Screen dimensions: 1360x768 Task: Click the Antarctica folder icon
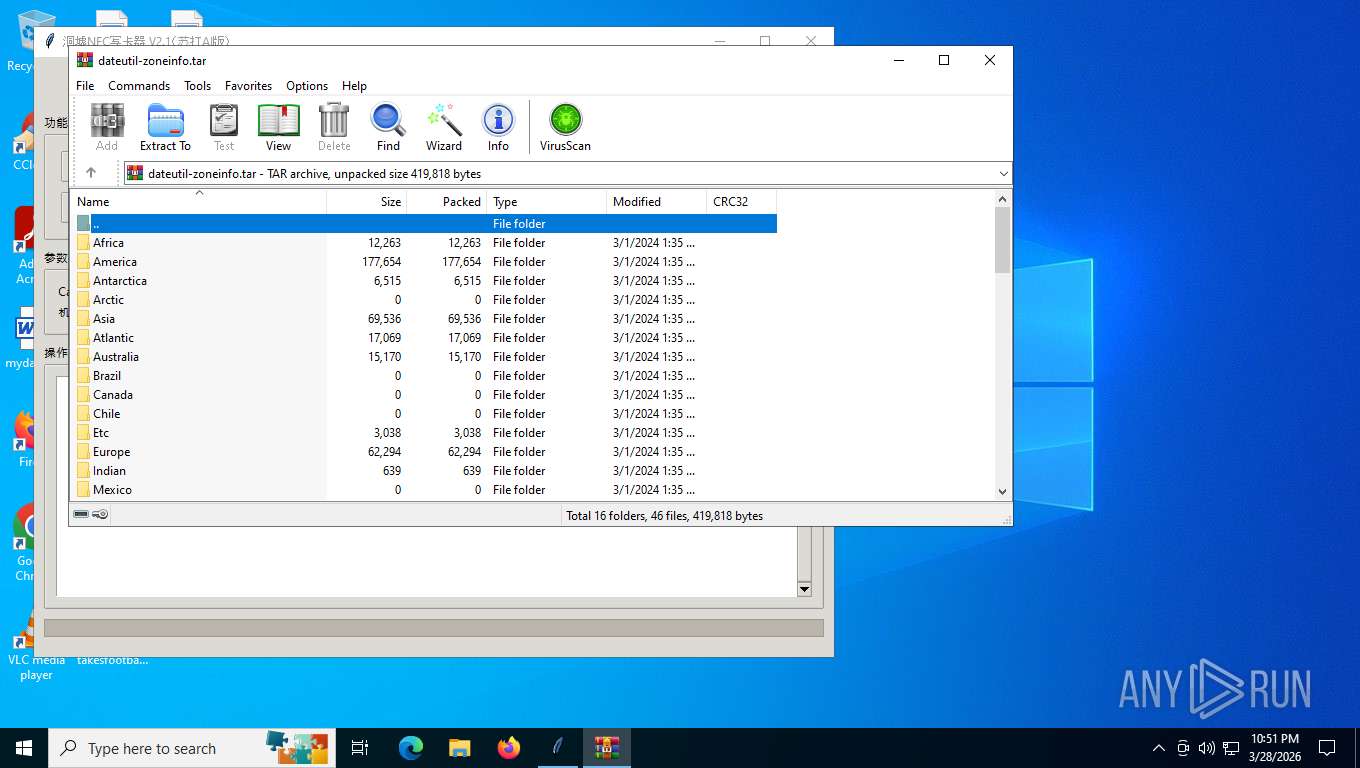click(x=83, y=281)
